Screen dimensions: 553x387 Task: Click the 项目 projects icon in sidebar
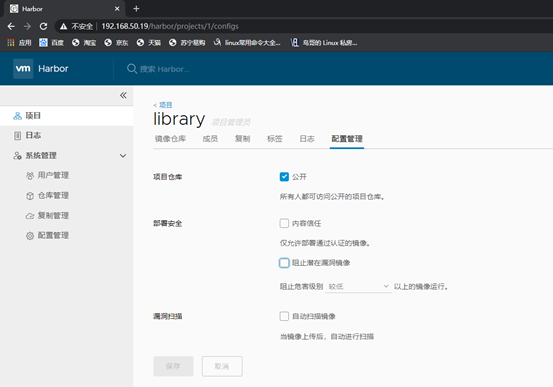(17, 116)
